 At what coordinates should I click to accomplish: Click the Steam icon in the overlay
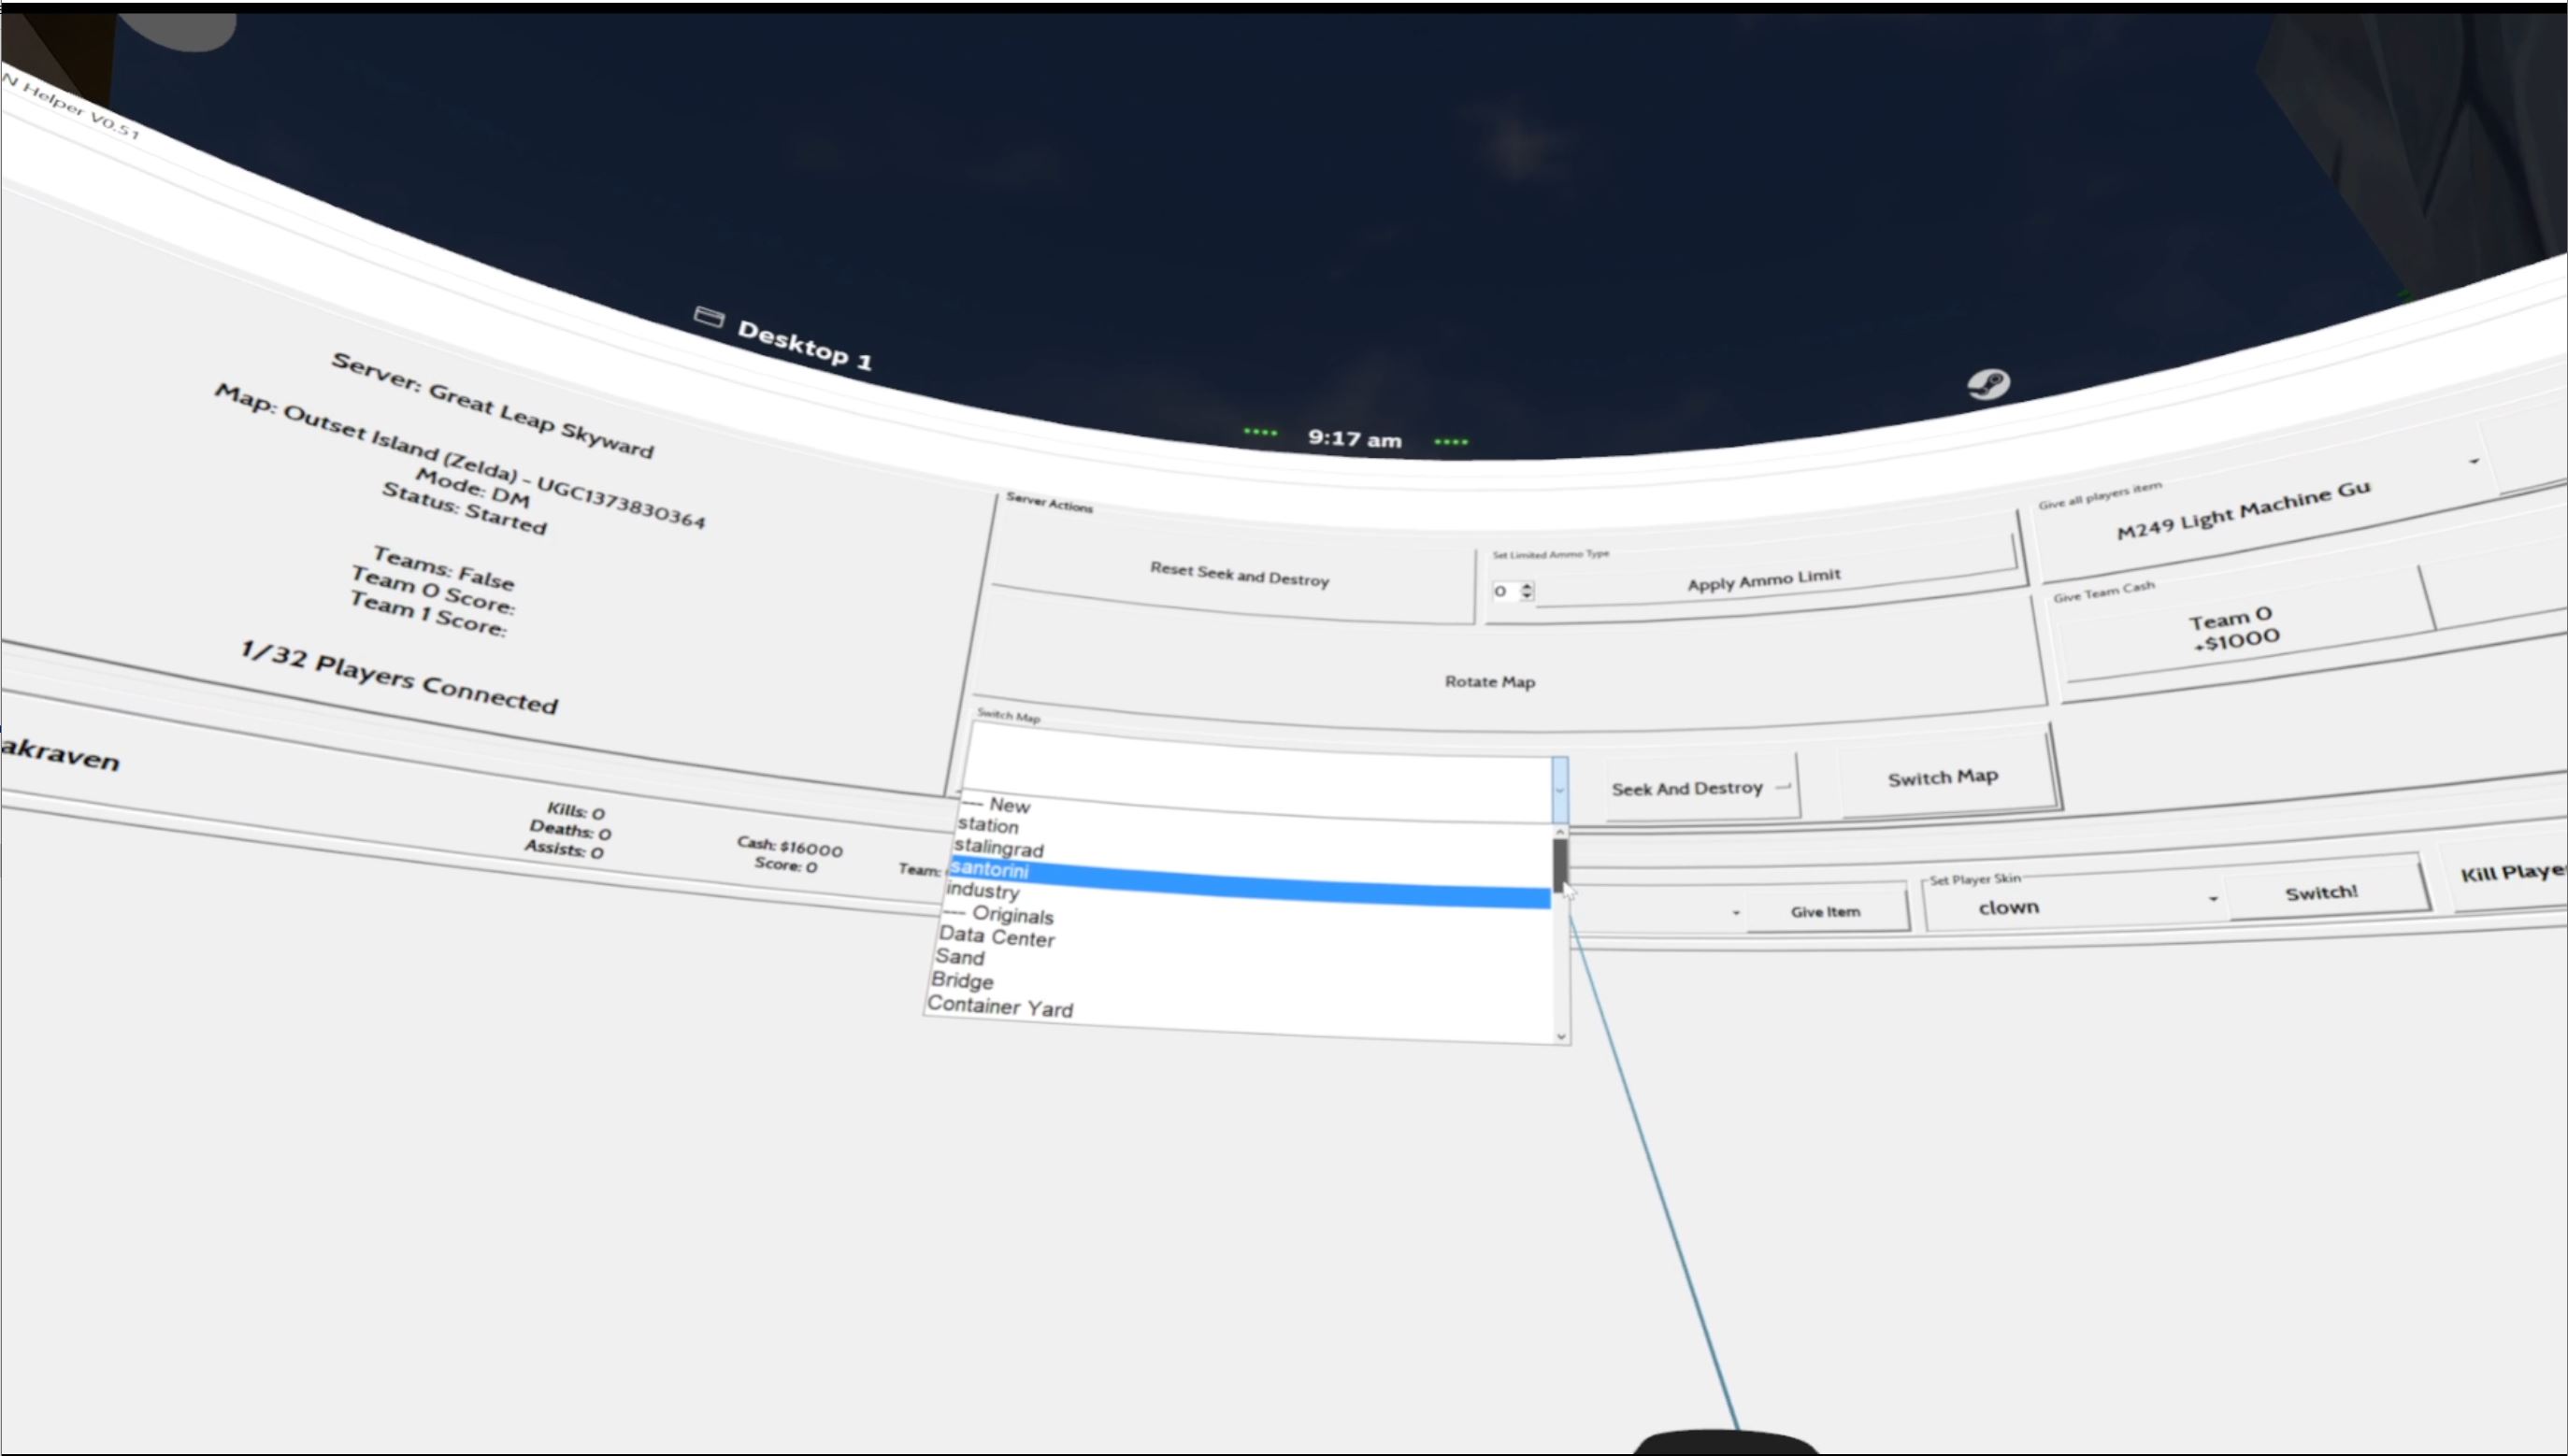1990,383
